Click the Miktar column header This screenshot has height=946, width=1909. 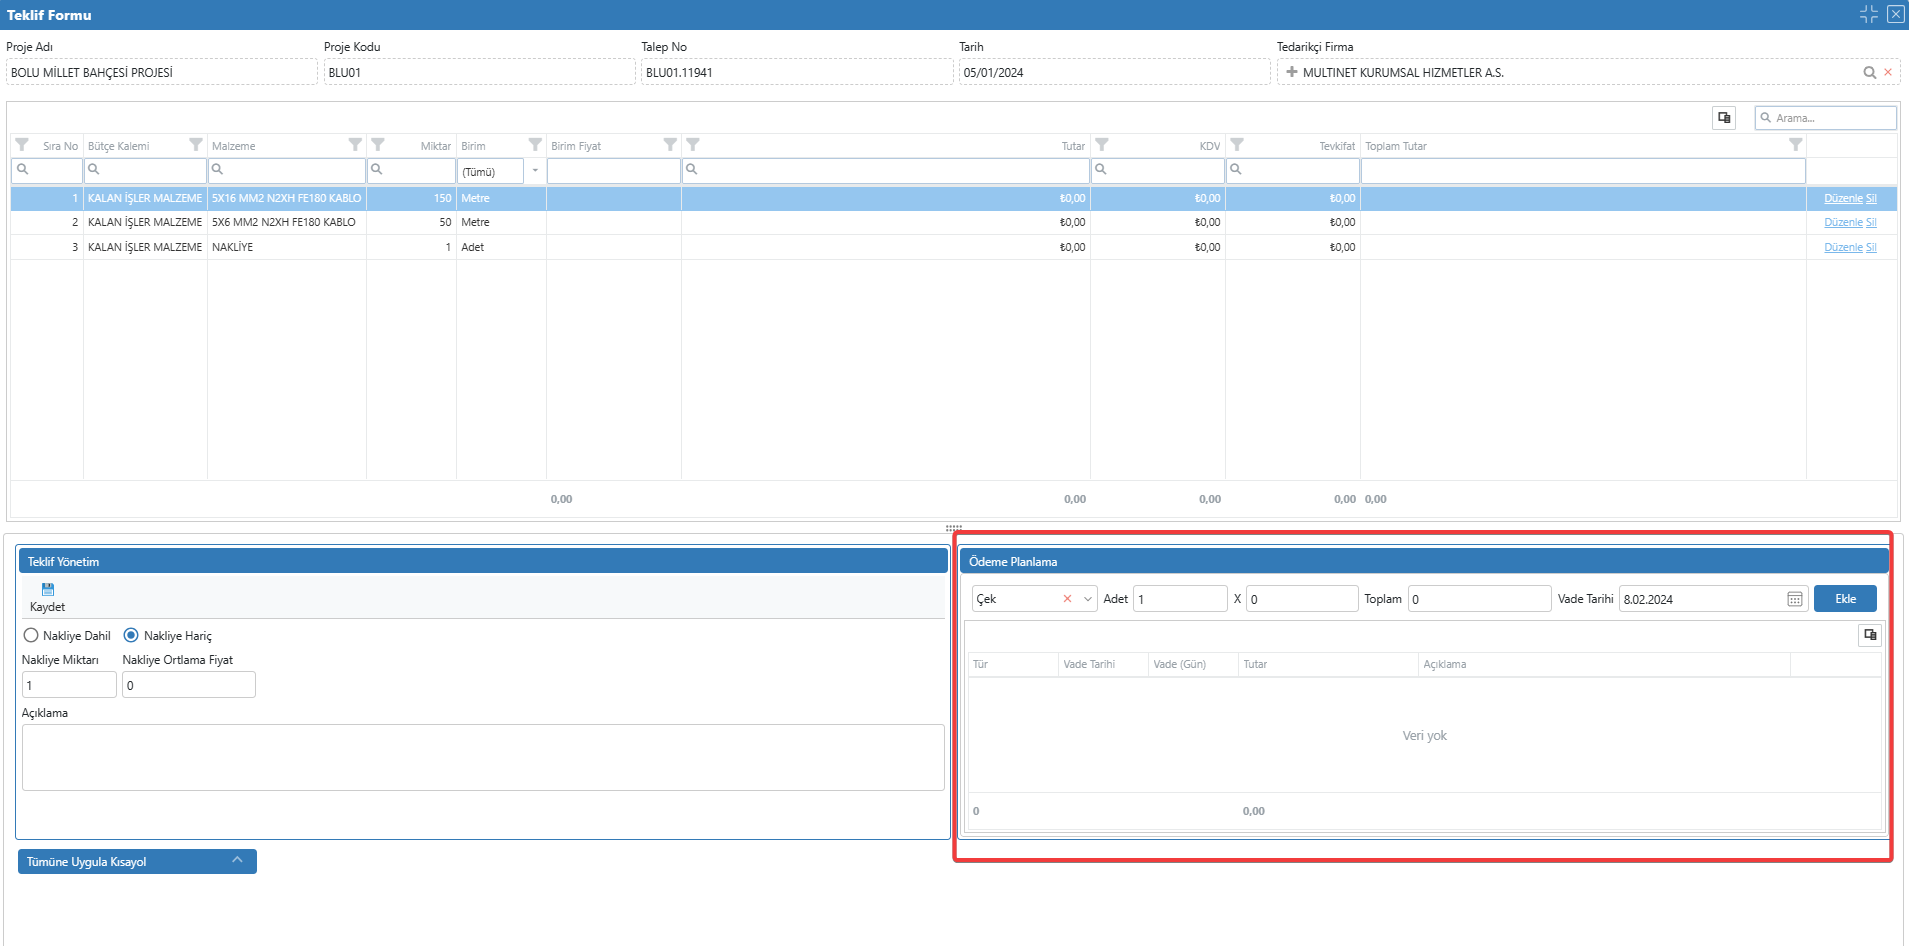point(435,146)
